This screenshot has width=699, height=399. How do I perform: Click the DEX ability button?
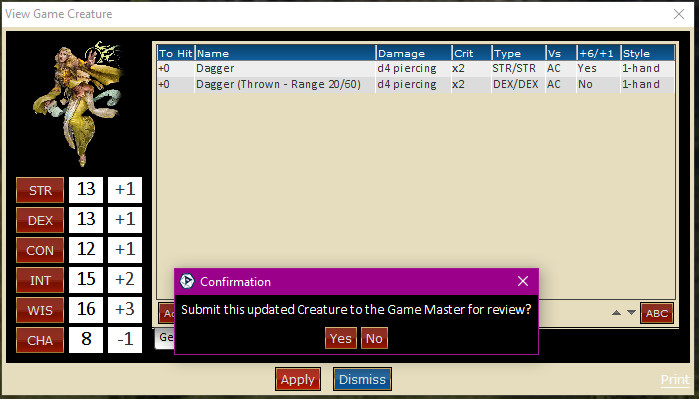[x=40, y=220]
